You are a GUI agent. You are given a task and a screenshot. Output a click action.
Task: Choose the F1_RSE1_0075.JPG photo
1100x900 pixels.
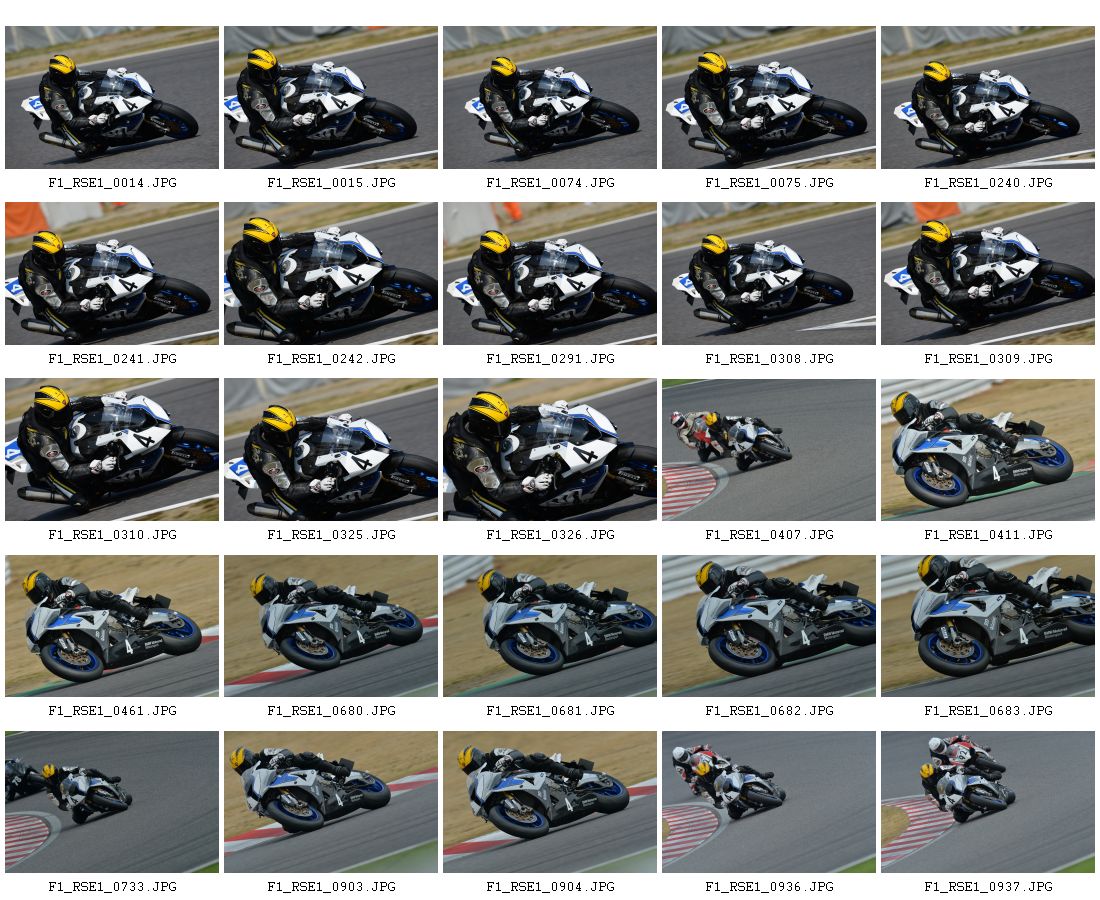(768, 98)
